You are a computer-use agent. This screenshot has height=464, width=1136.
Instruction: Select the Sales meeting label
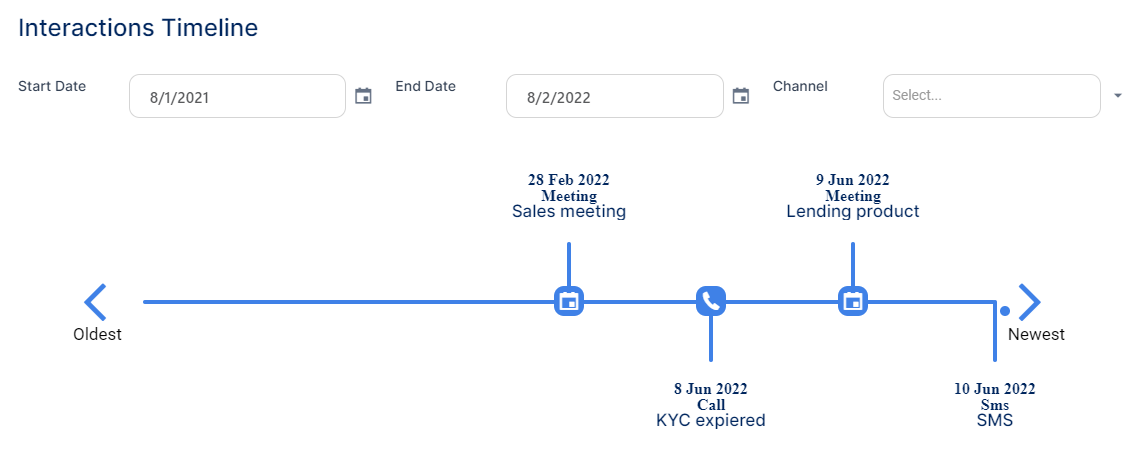569,212
